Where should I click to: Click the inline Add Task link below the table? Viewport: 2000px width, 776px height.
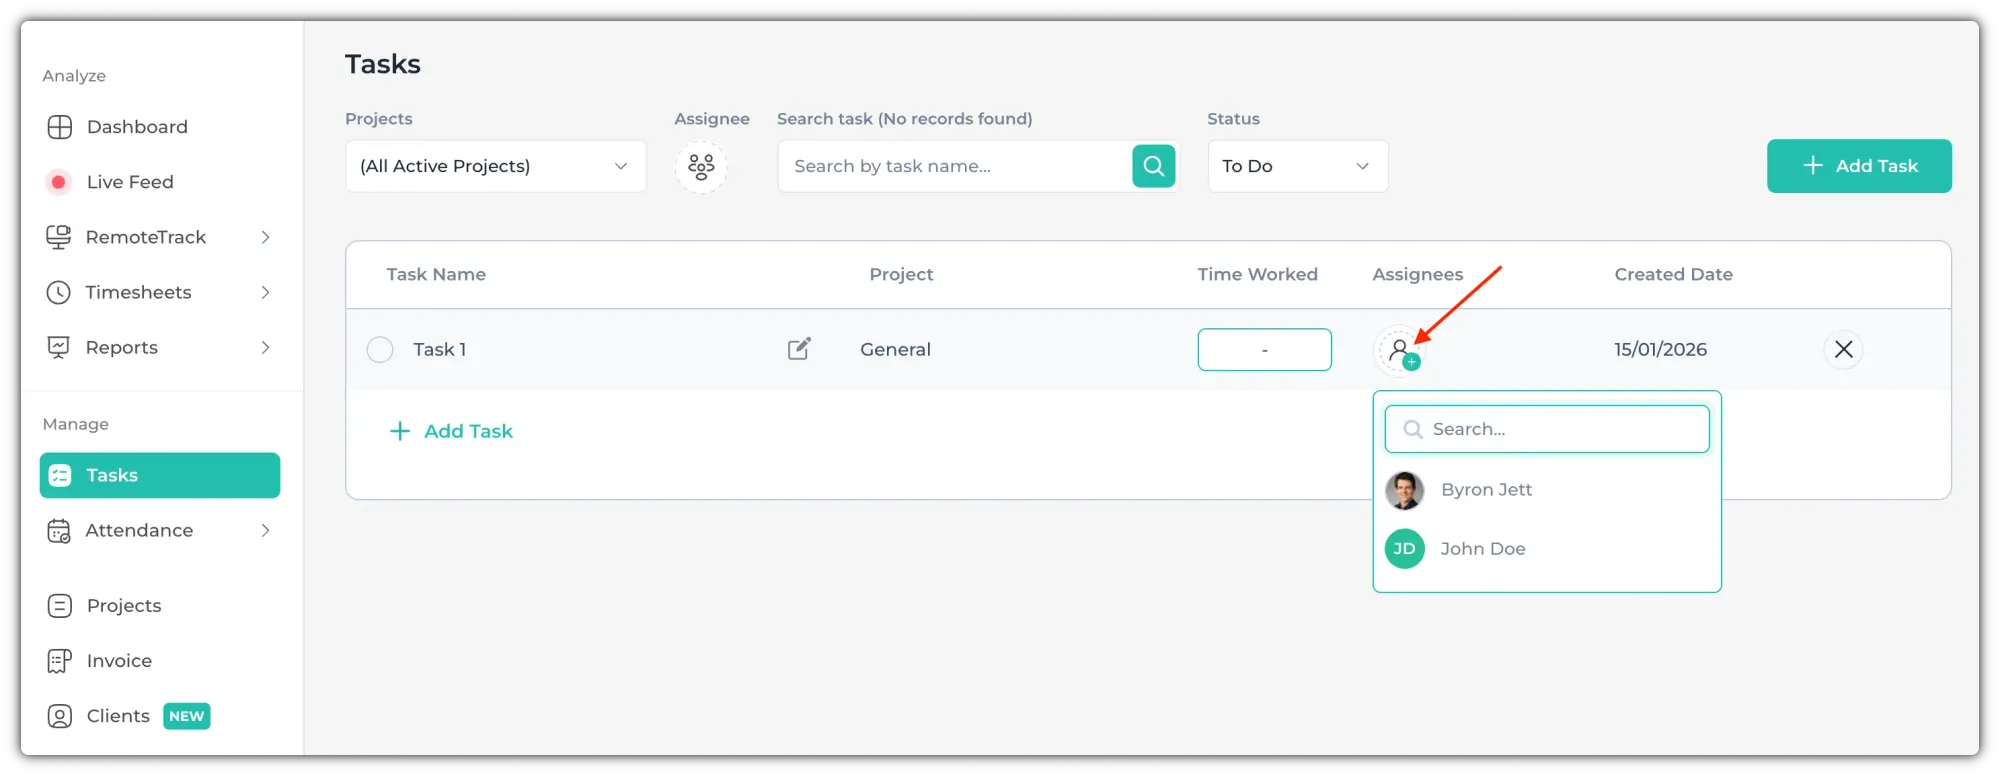tap(451, 431)
